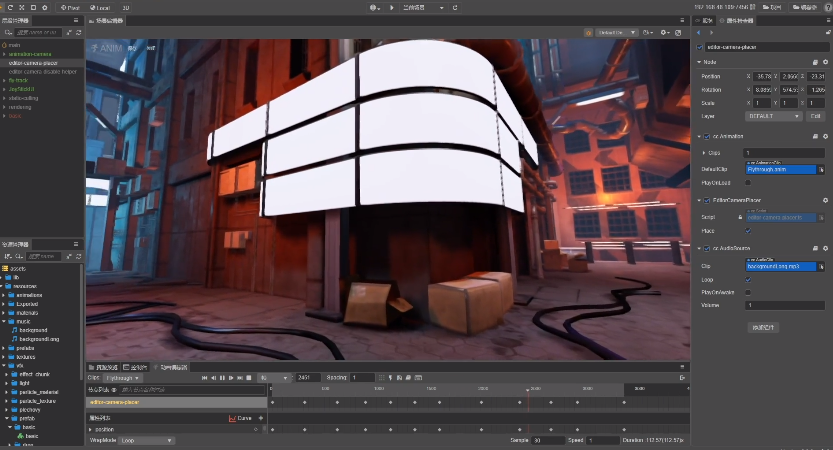Uncheck the Loop checkbox in AudioSource
This screenshot has width=833, height=450.
point(748,279)
